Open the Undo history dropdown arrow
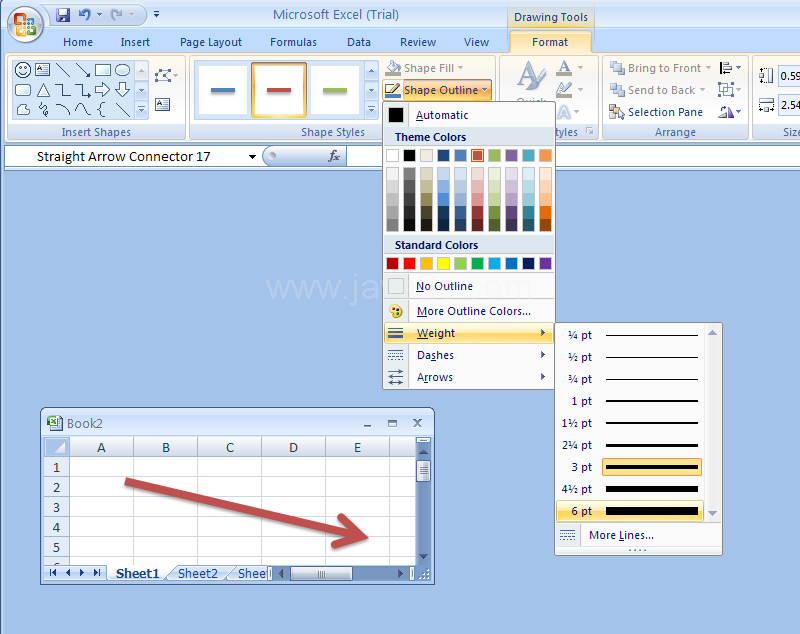 point(99,15)
